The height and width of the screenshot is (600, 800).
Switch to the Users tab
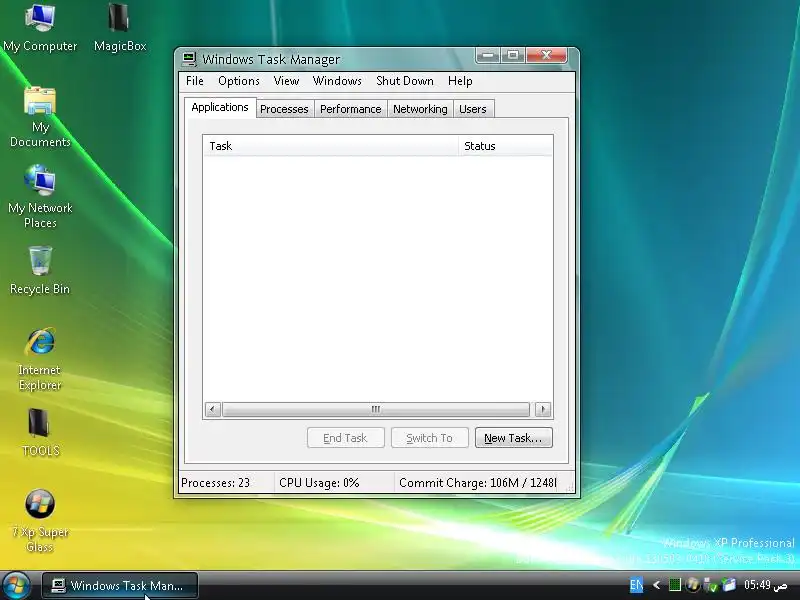[472, 109]
